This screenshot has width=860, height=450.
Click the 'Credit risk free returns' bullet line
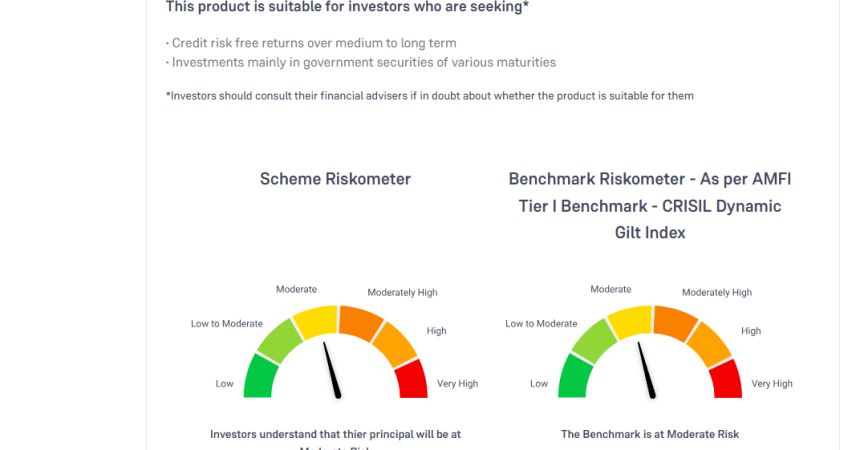pos(310,43)
